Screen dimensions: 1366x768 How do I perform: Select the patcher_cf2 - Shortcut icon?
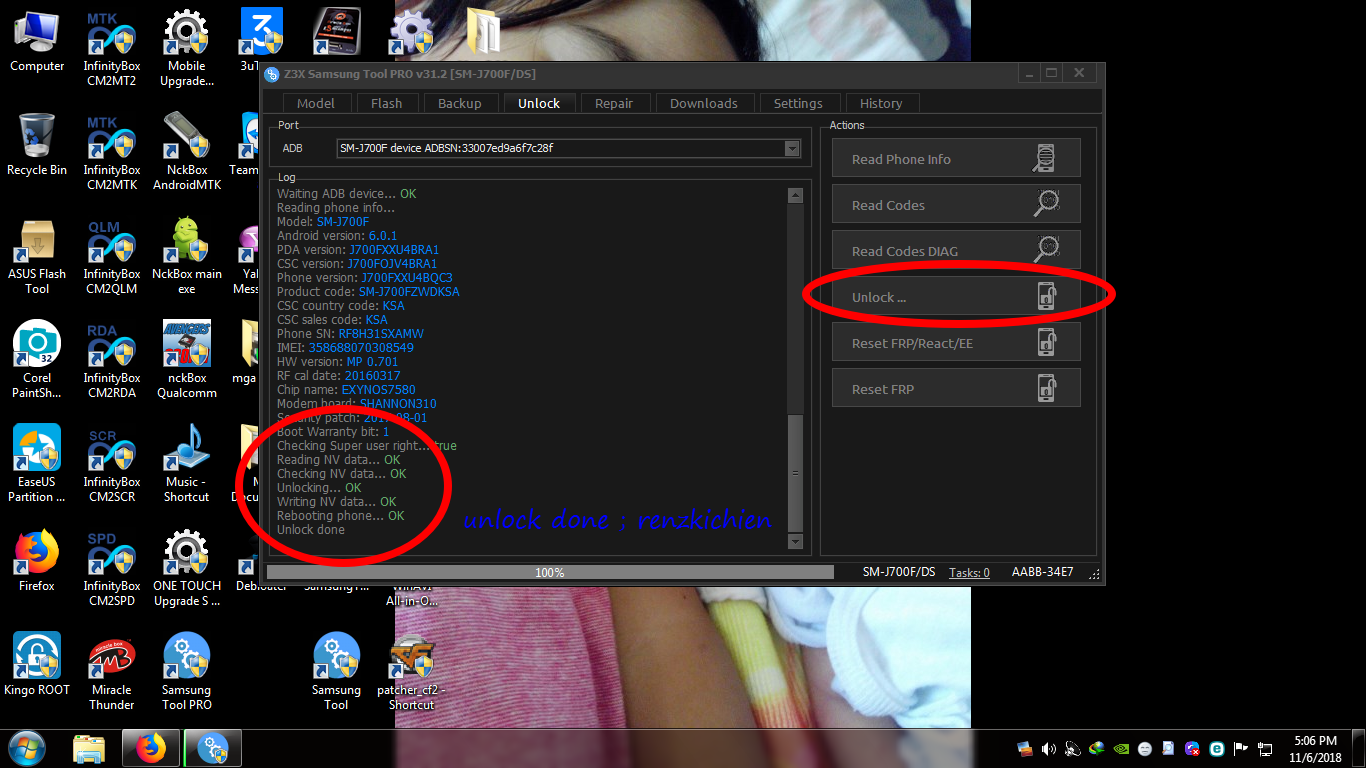(412, 671)
